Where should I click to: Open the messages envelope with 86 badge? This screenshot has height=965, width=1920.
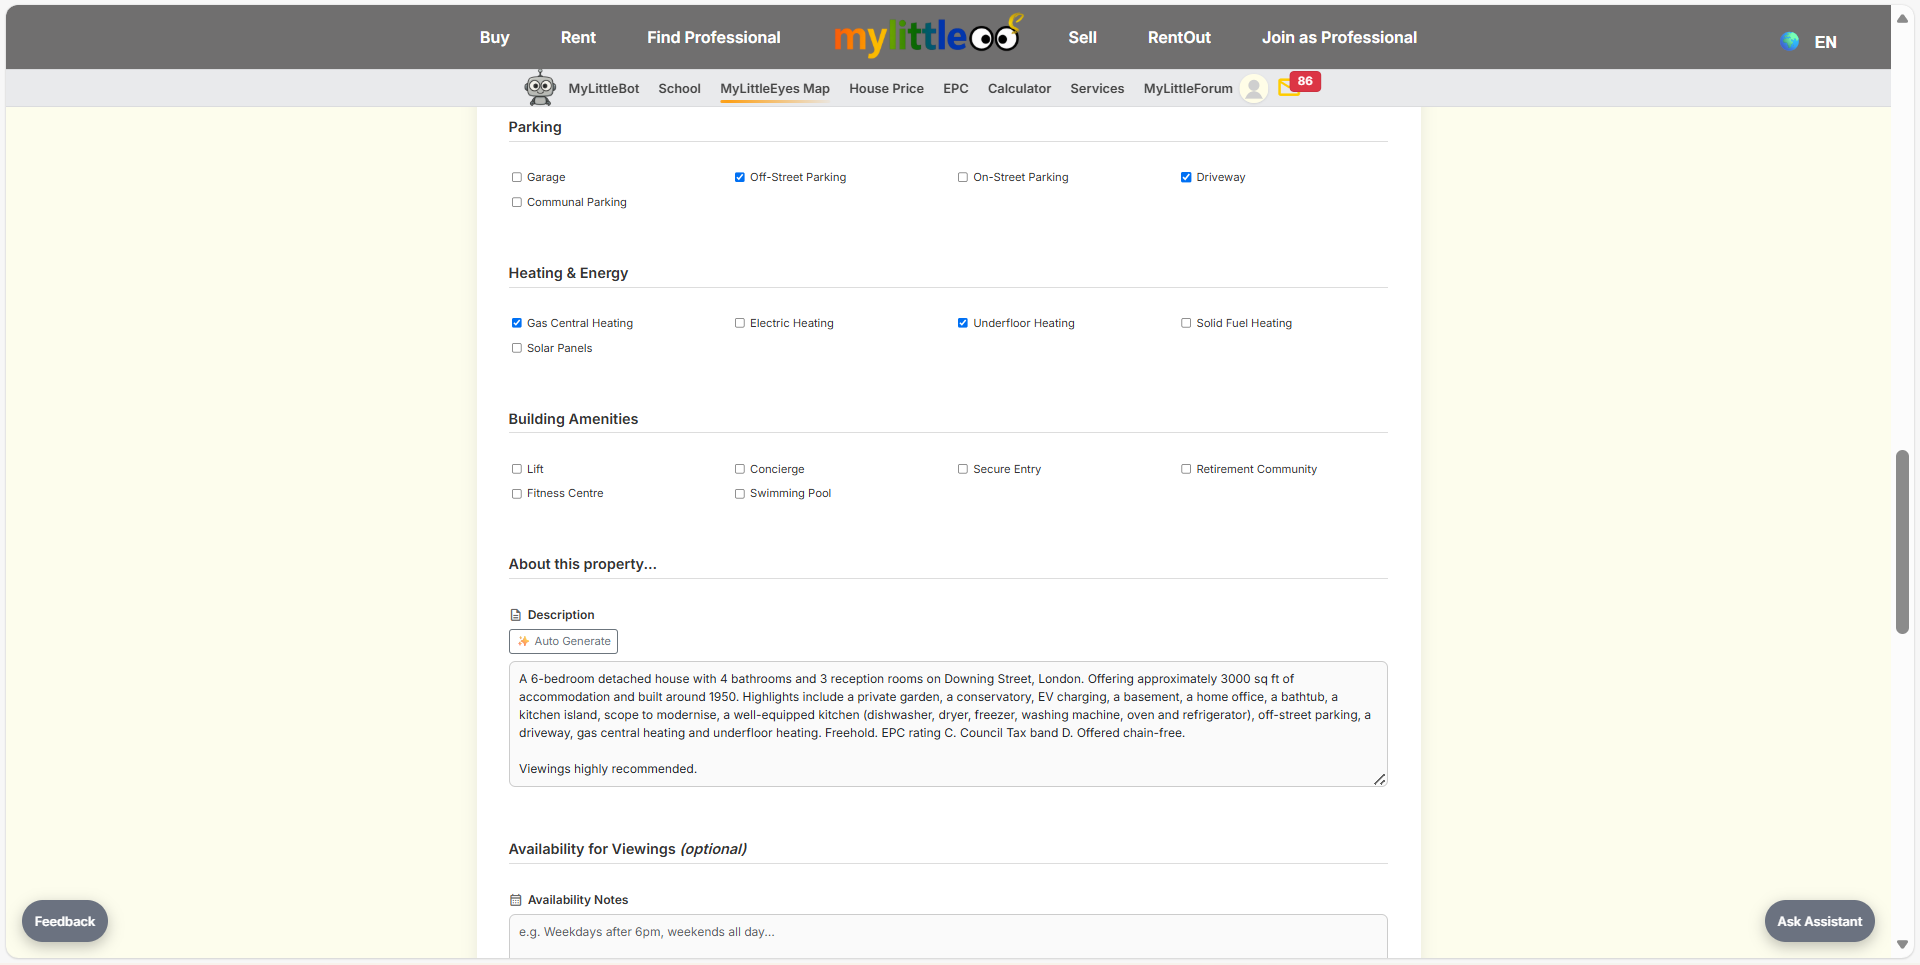click(1288, 88)
